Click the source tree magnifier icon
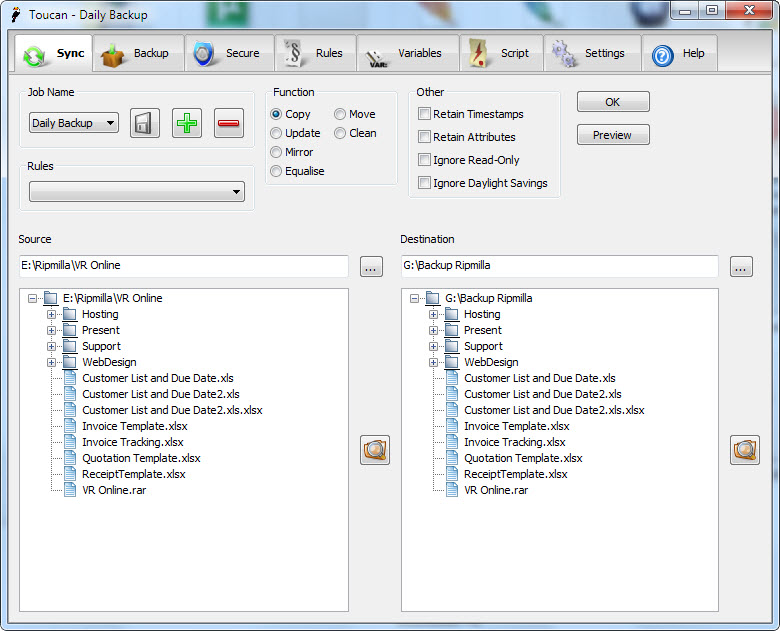The width and height of the screenshot is (780, 631). click(375, 450)
